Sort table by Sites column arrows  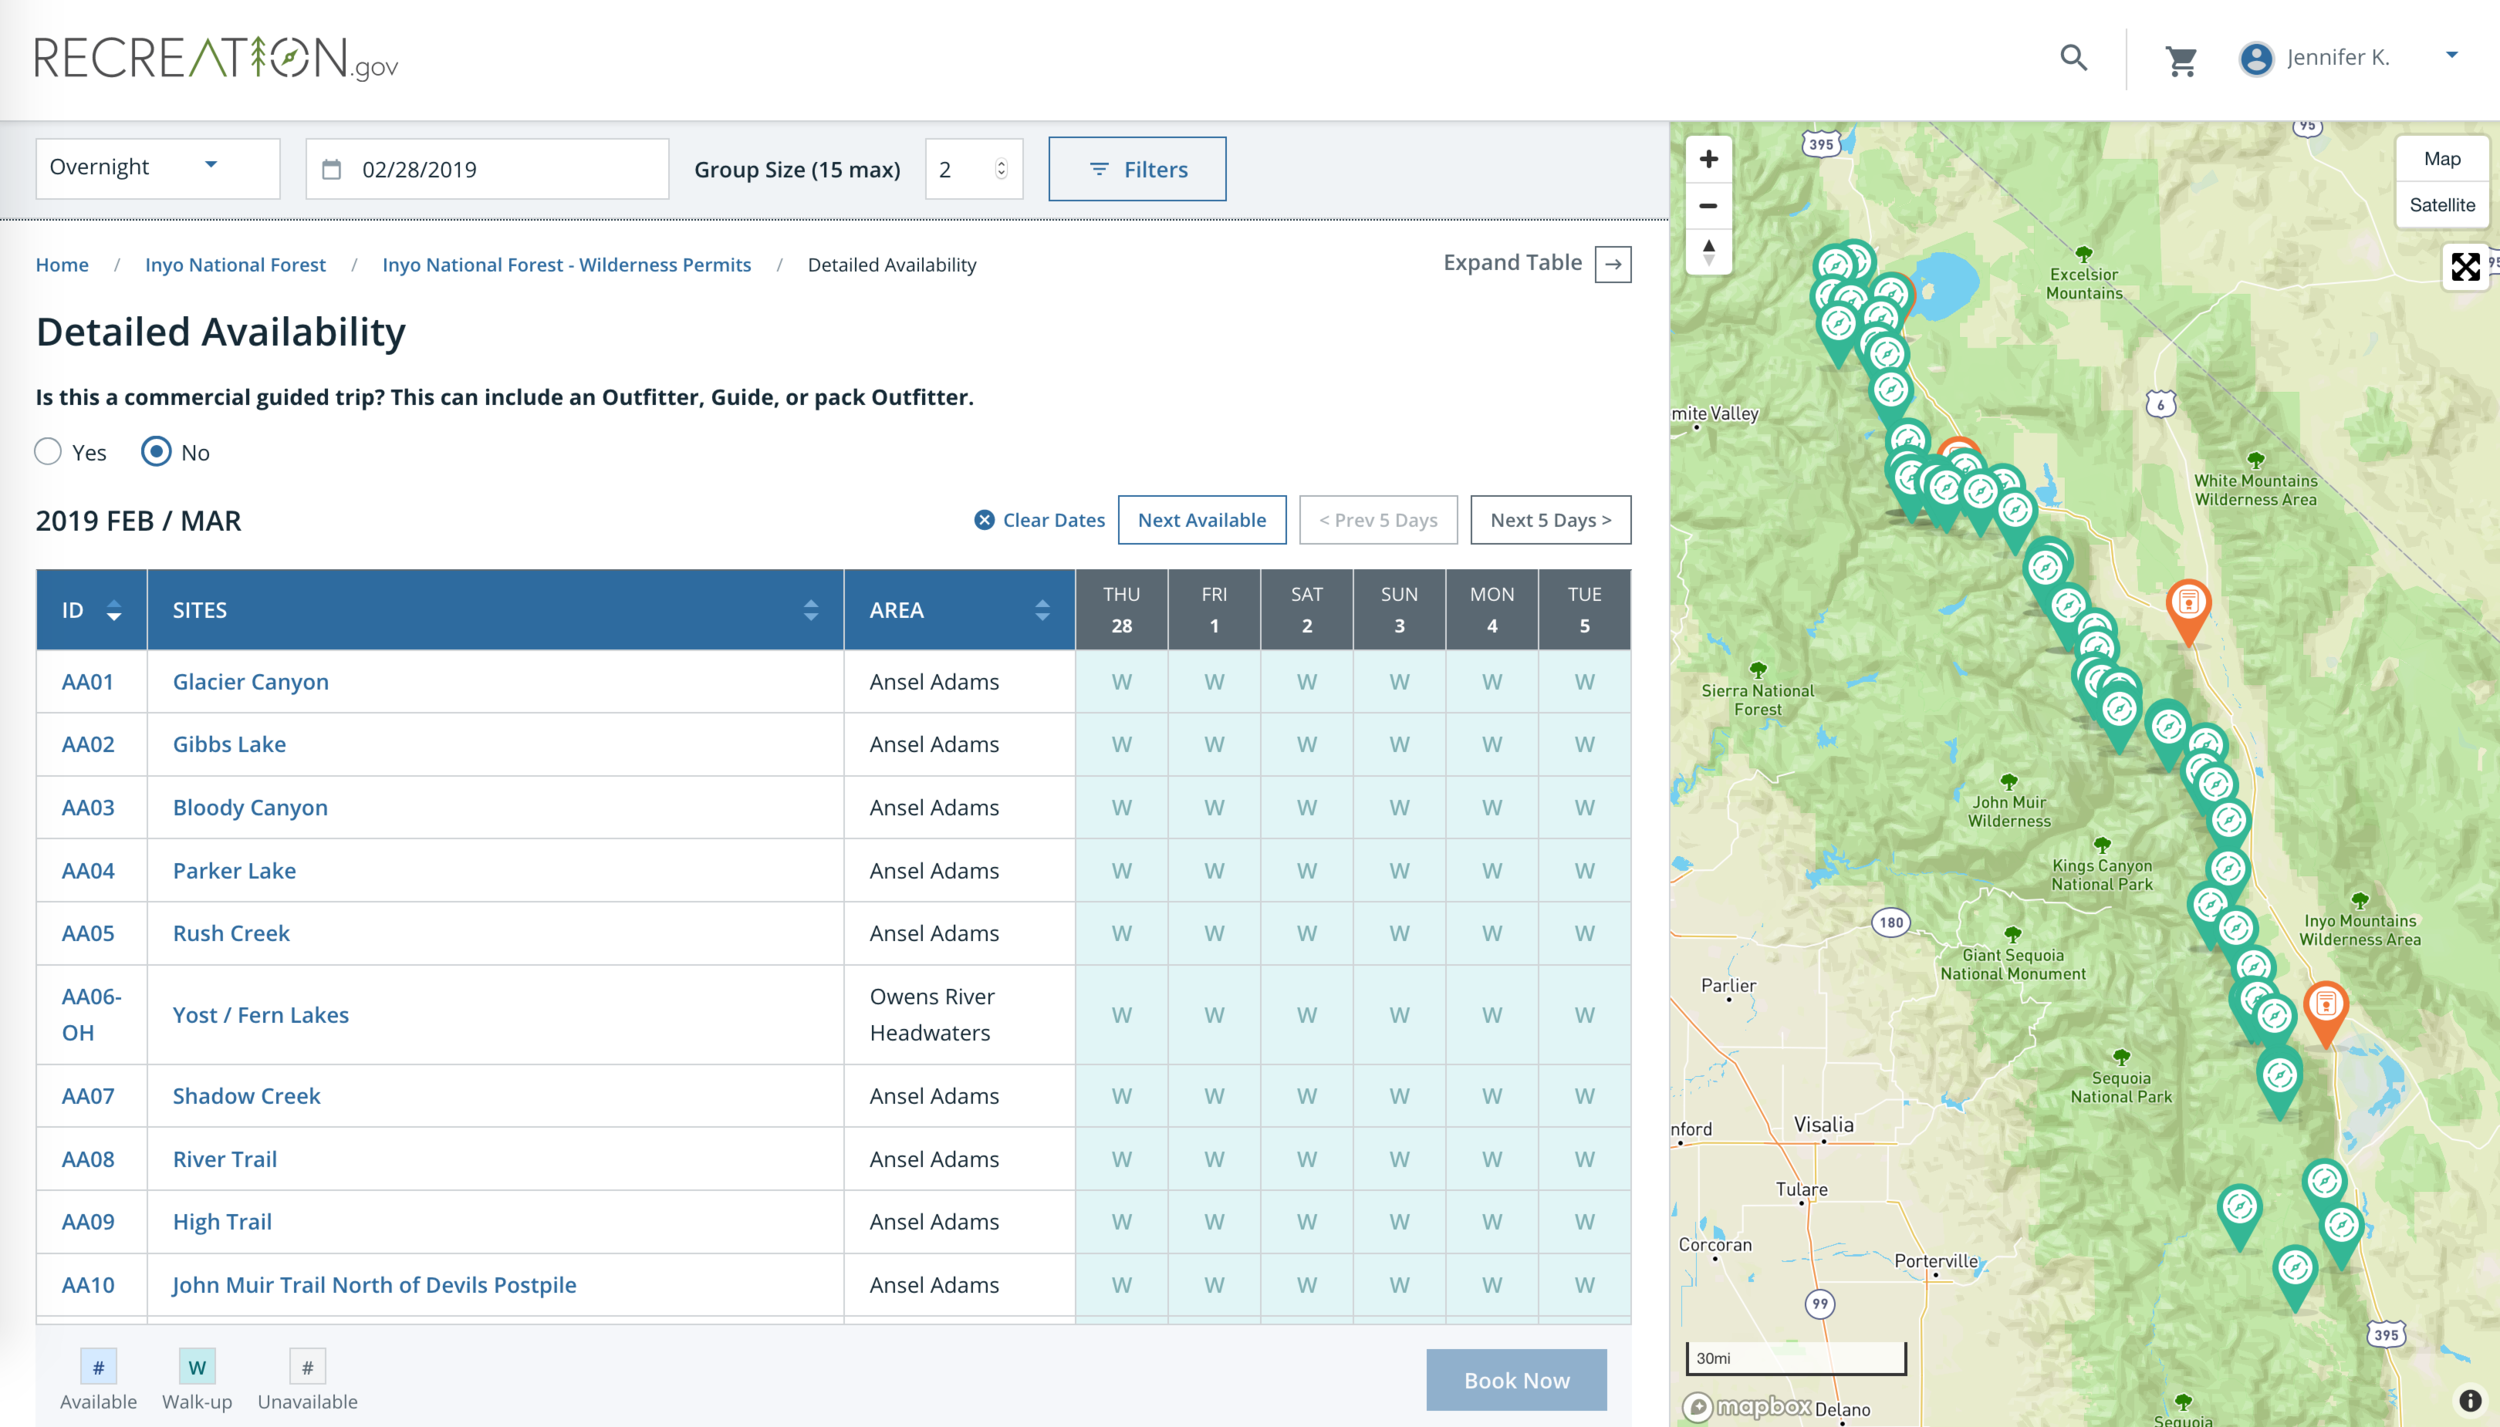pyautogui.click(x=811, y=610)
